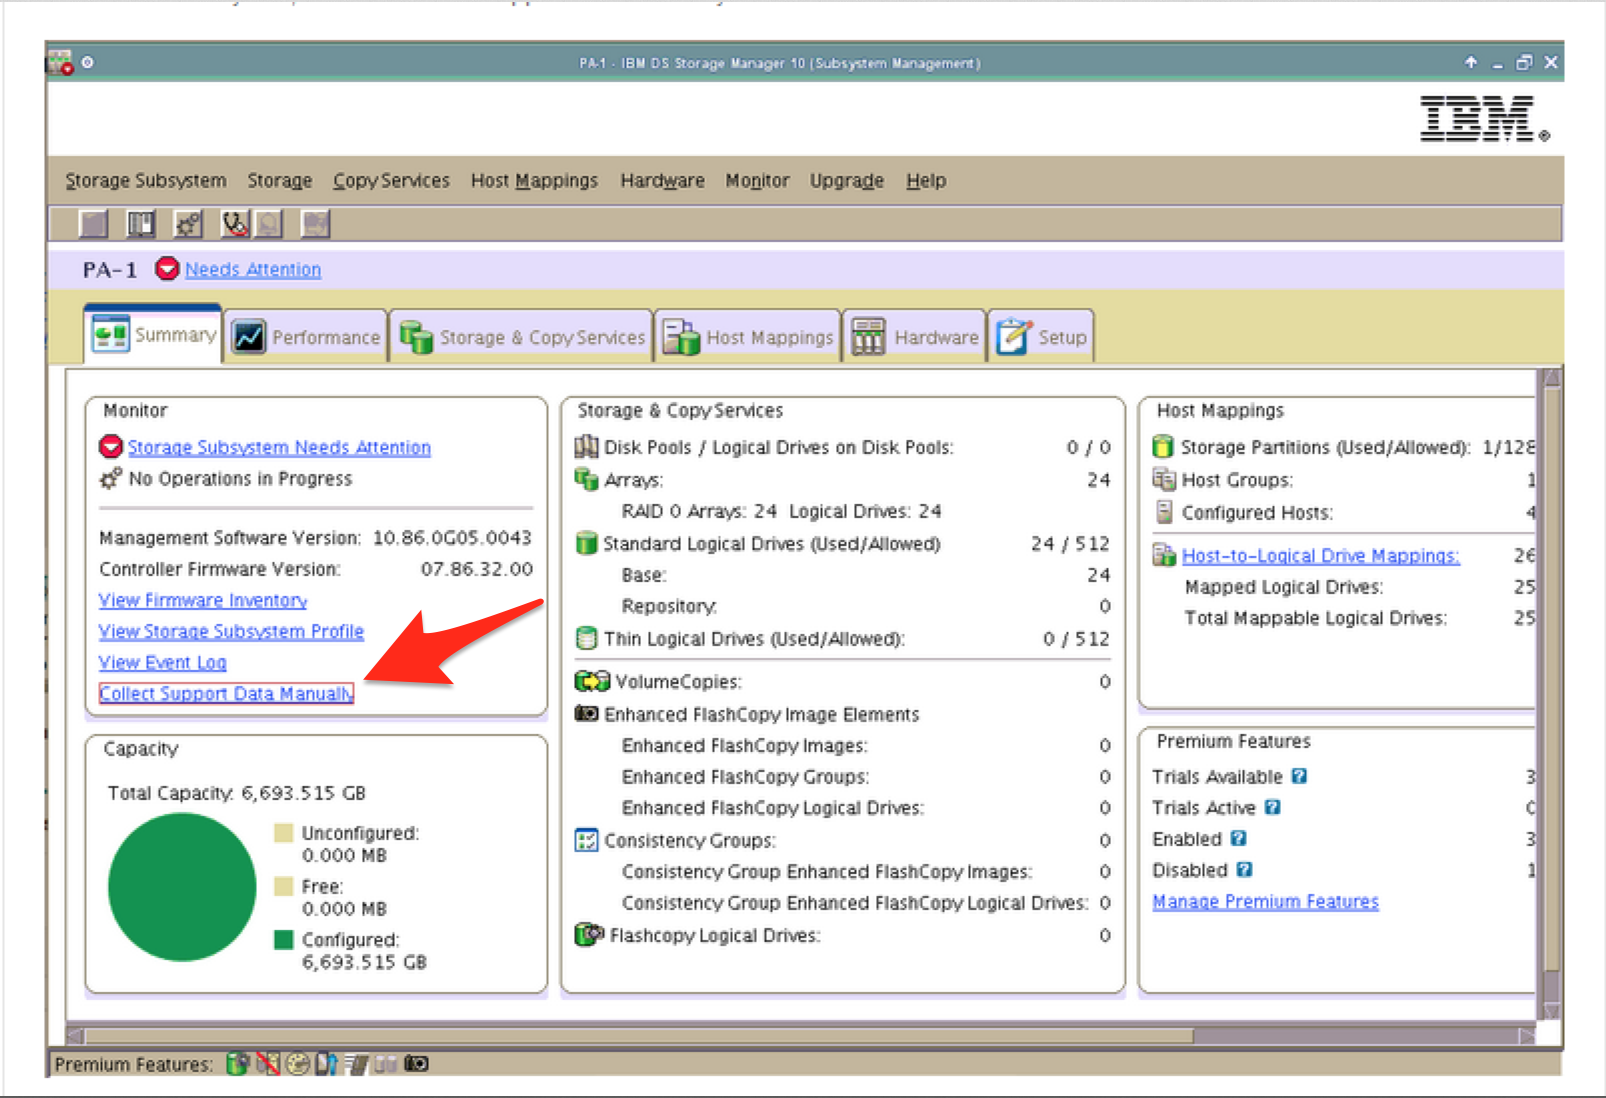
Task: Open Host-to-Logical Drive Mappings link
Action: click(1320, 555)
